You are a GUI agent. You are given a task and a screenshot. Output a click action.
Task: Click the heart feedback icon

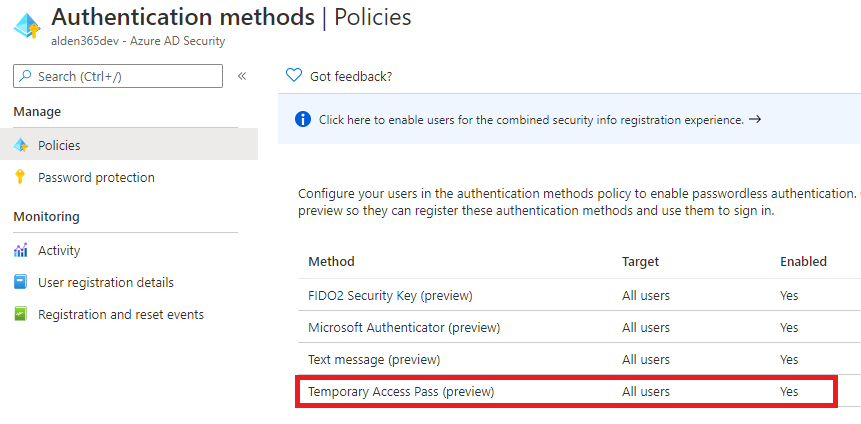pos(294,76)
